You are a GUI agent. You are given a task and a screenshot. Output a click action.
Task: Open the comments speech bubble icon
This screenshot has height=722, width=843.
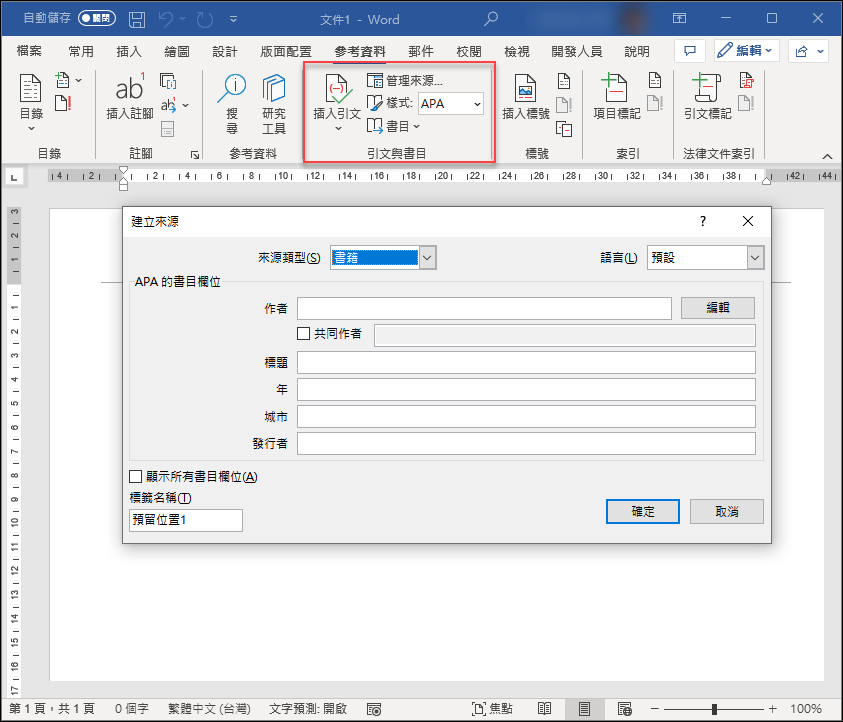[690, 51]
